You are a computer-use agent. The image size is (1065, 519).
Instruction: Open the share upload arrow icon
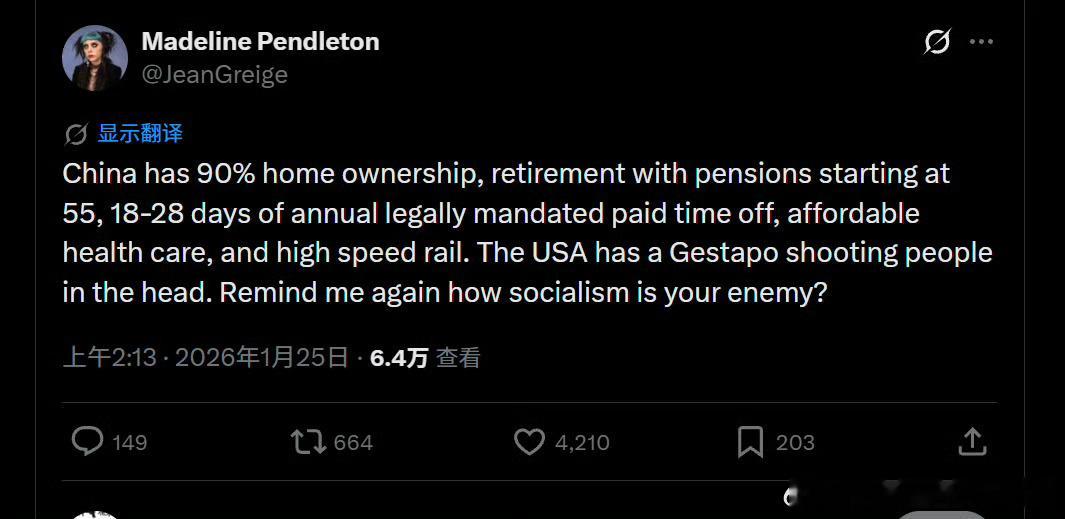(x=972, y=442)
